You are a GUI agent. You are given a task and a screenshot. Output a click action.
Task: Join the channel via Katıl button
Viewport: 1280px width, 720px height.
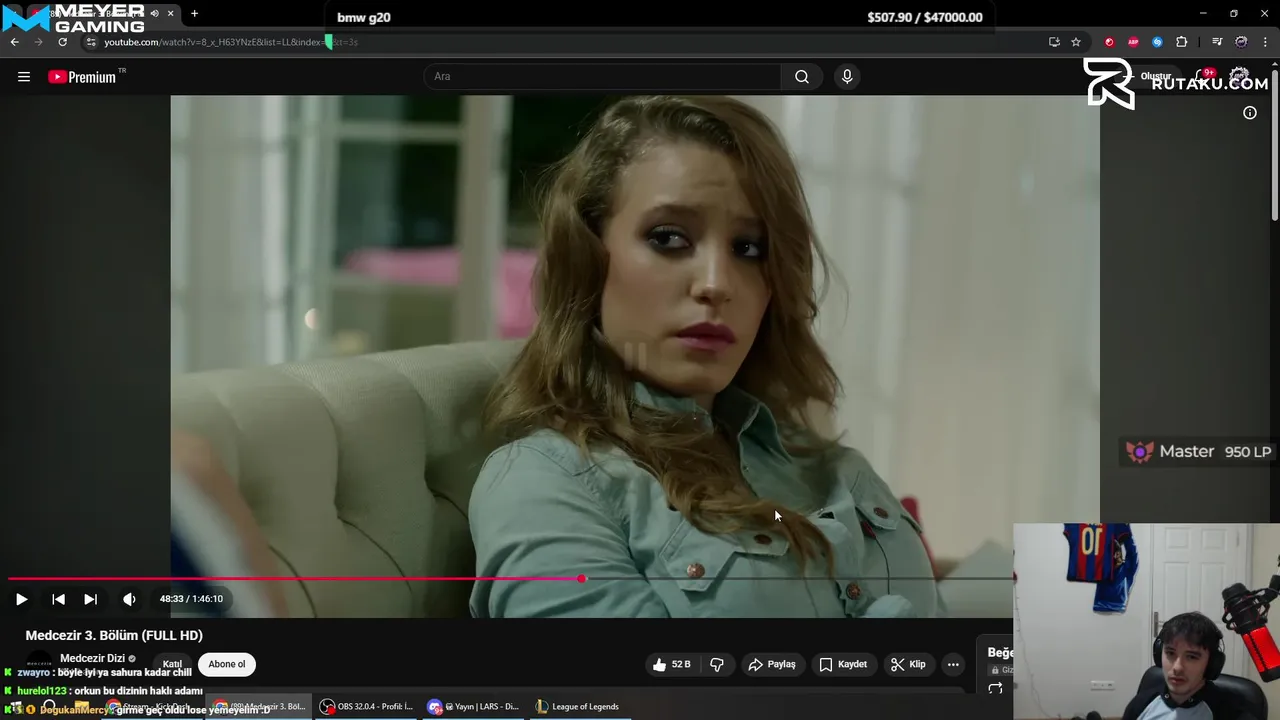173,664
